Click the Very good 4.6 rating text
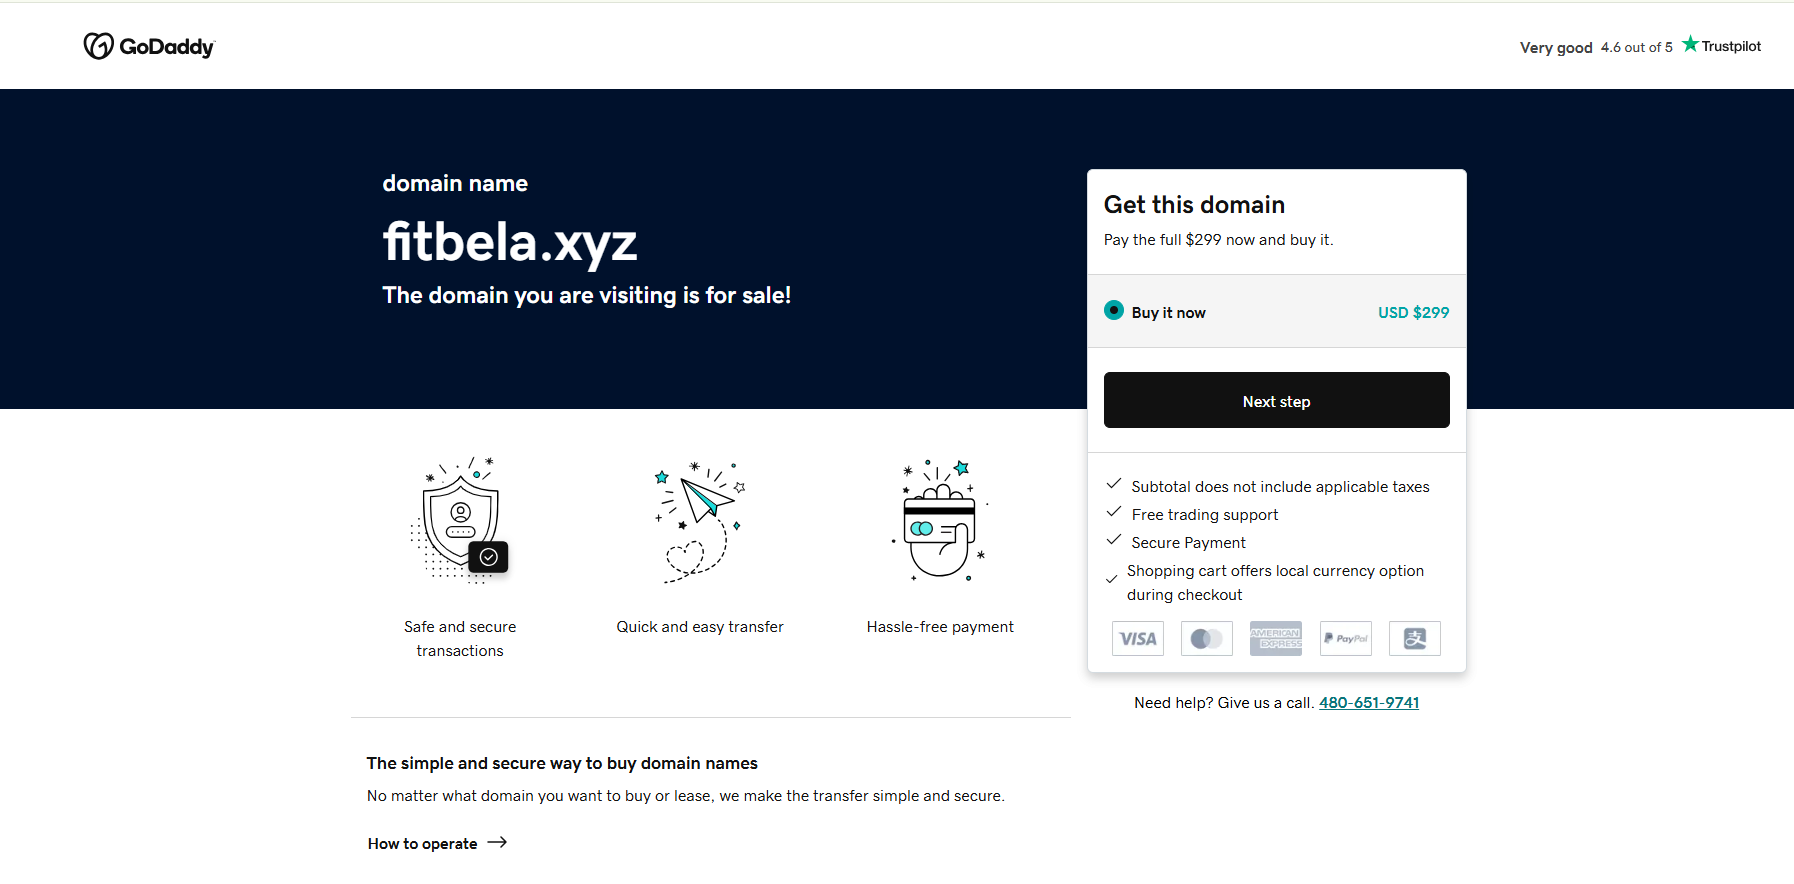1794x884 pixels. (x=1595, y=47)
